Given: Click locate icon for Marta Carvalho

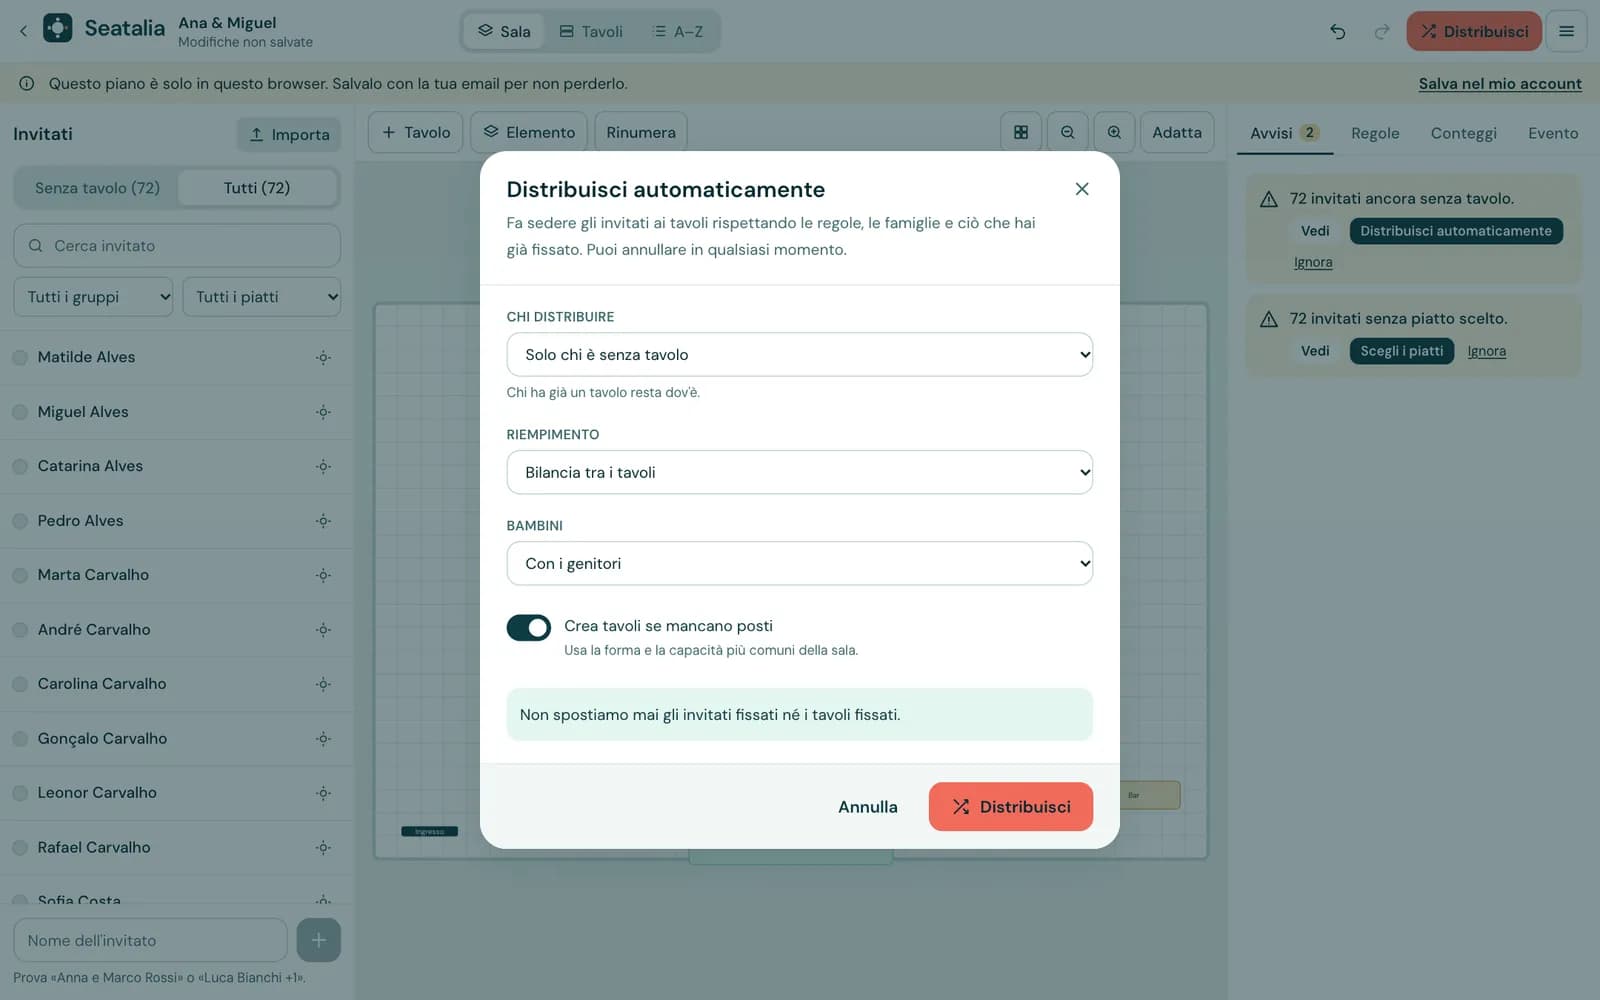Looking at the screenshot, I should (323, 575).
